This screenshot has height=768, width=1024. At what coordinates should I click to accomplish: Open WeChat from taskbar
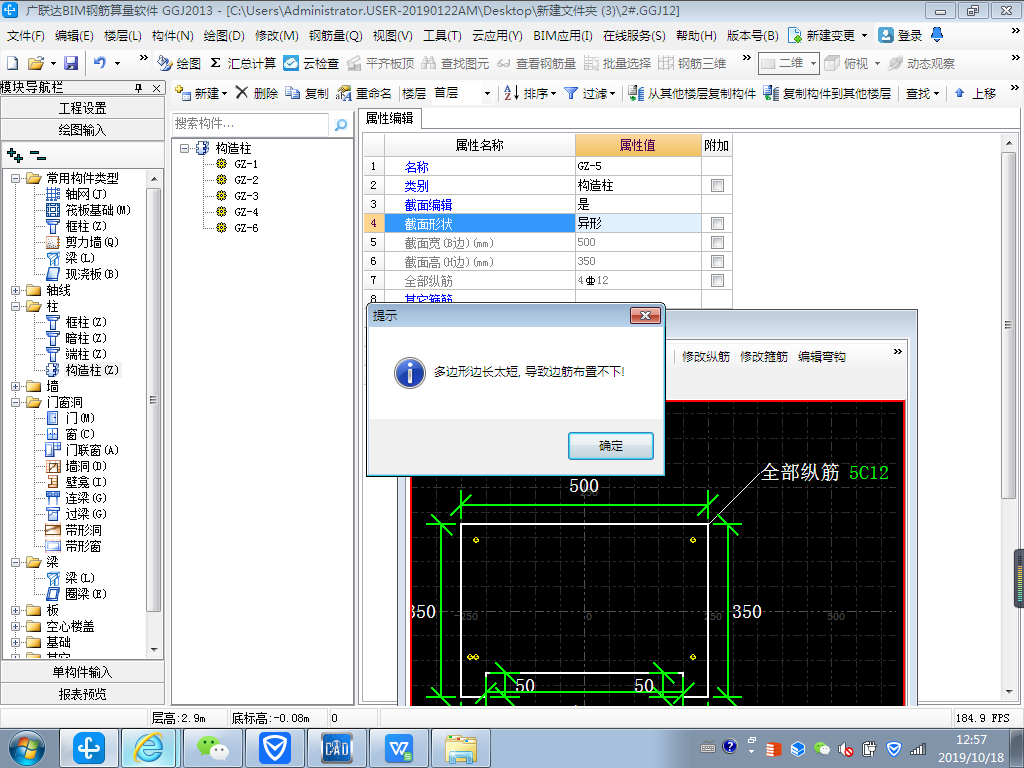coord(212,748)
